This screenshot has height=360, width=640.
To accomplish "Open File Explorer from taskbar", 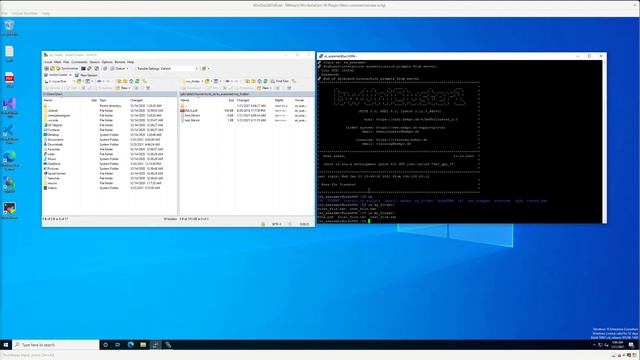I will (143, 345).
